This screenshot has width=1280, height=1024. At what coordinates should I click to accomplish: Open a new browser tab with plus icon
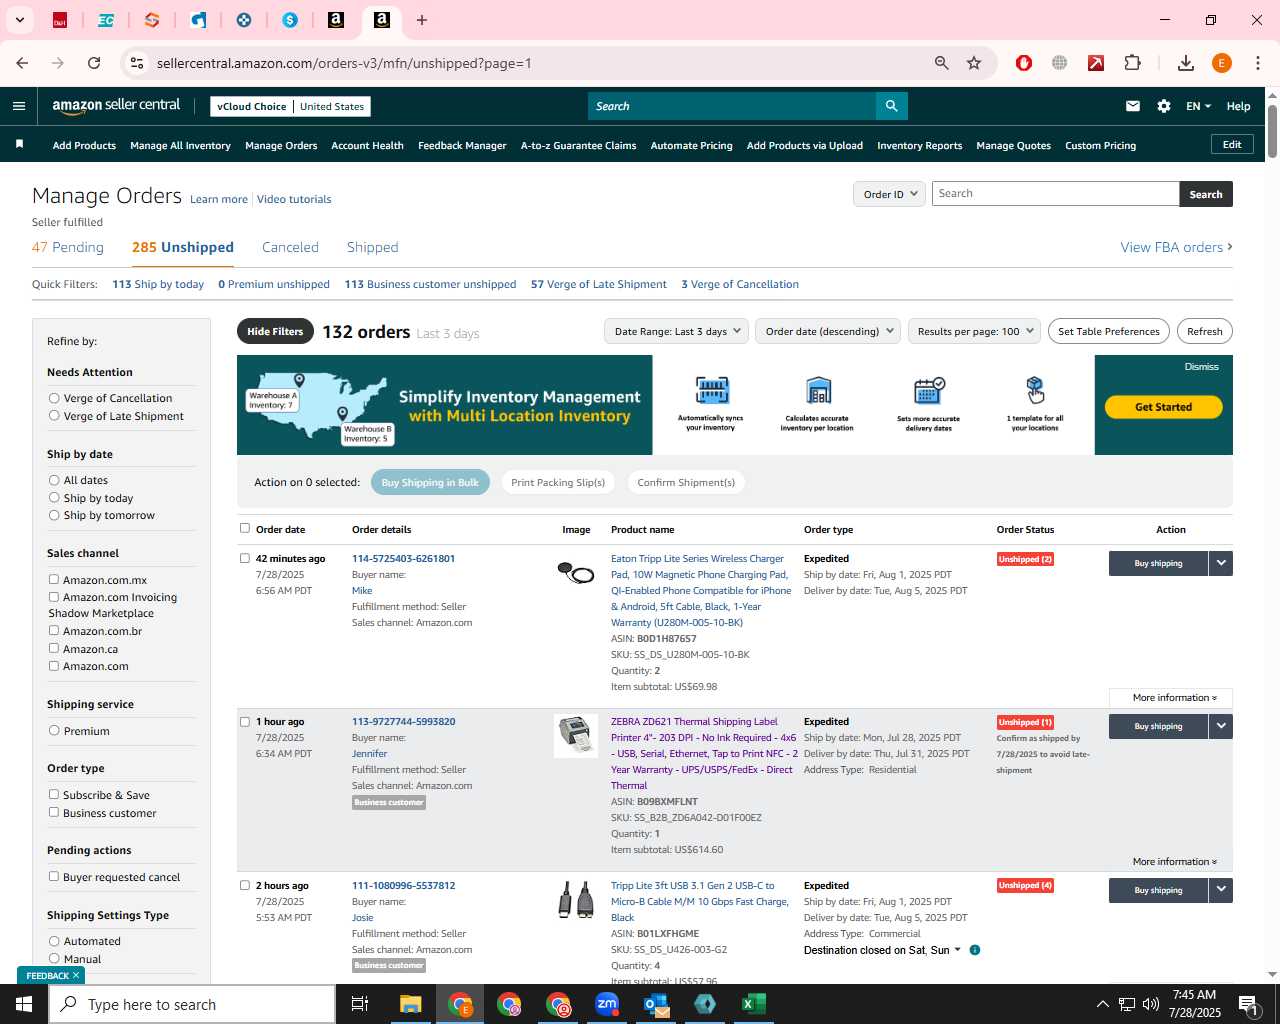tap(422, 20)
